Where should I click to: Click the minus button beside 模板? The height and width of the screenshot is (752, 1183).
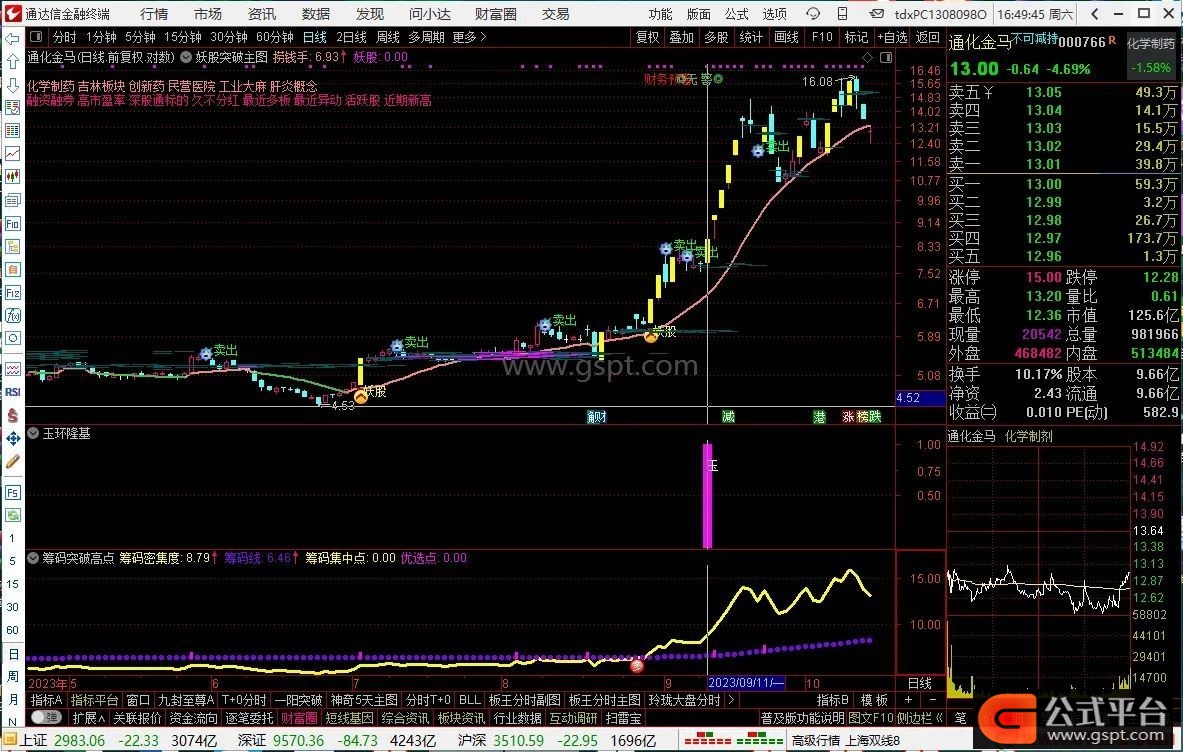point(933,700)
